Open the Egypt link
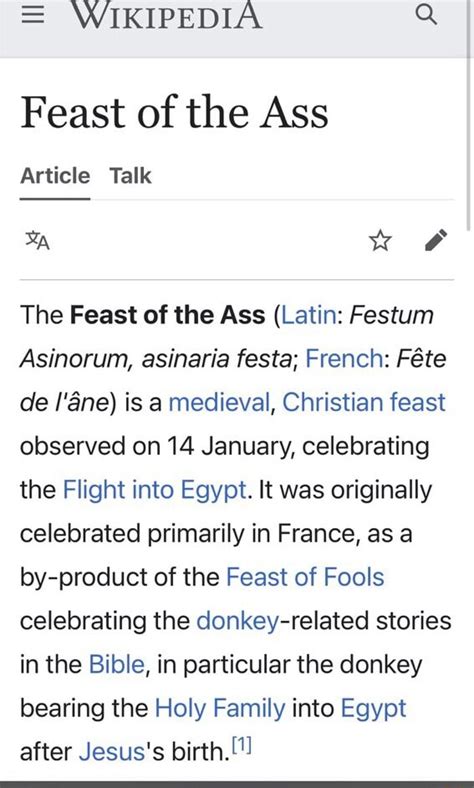 pyautogui.click(x=373, y=708)
